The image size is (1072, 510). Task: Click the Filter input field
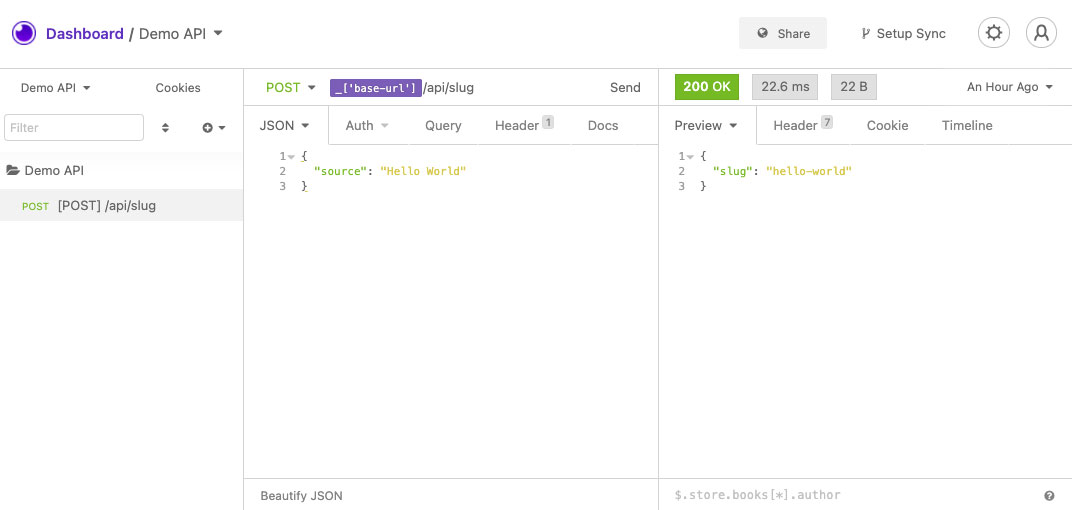pos(74,128)
